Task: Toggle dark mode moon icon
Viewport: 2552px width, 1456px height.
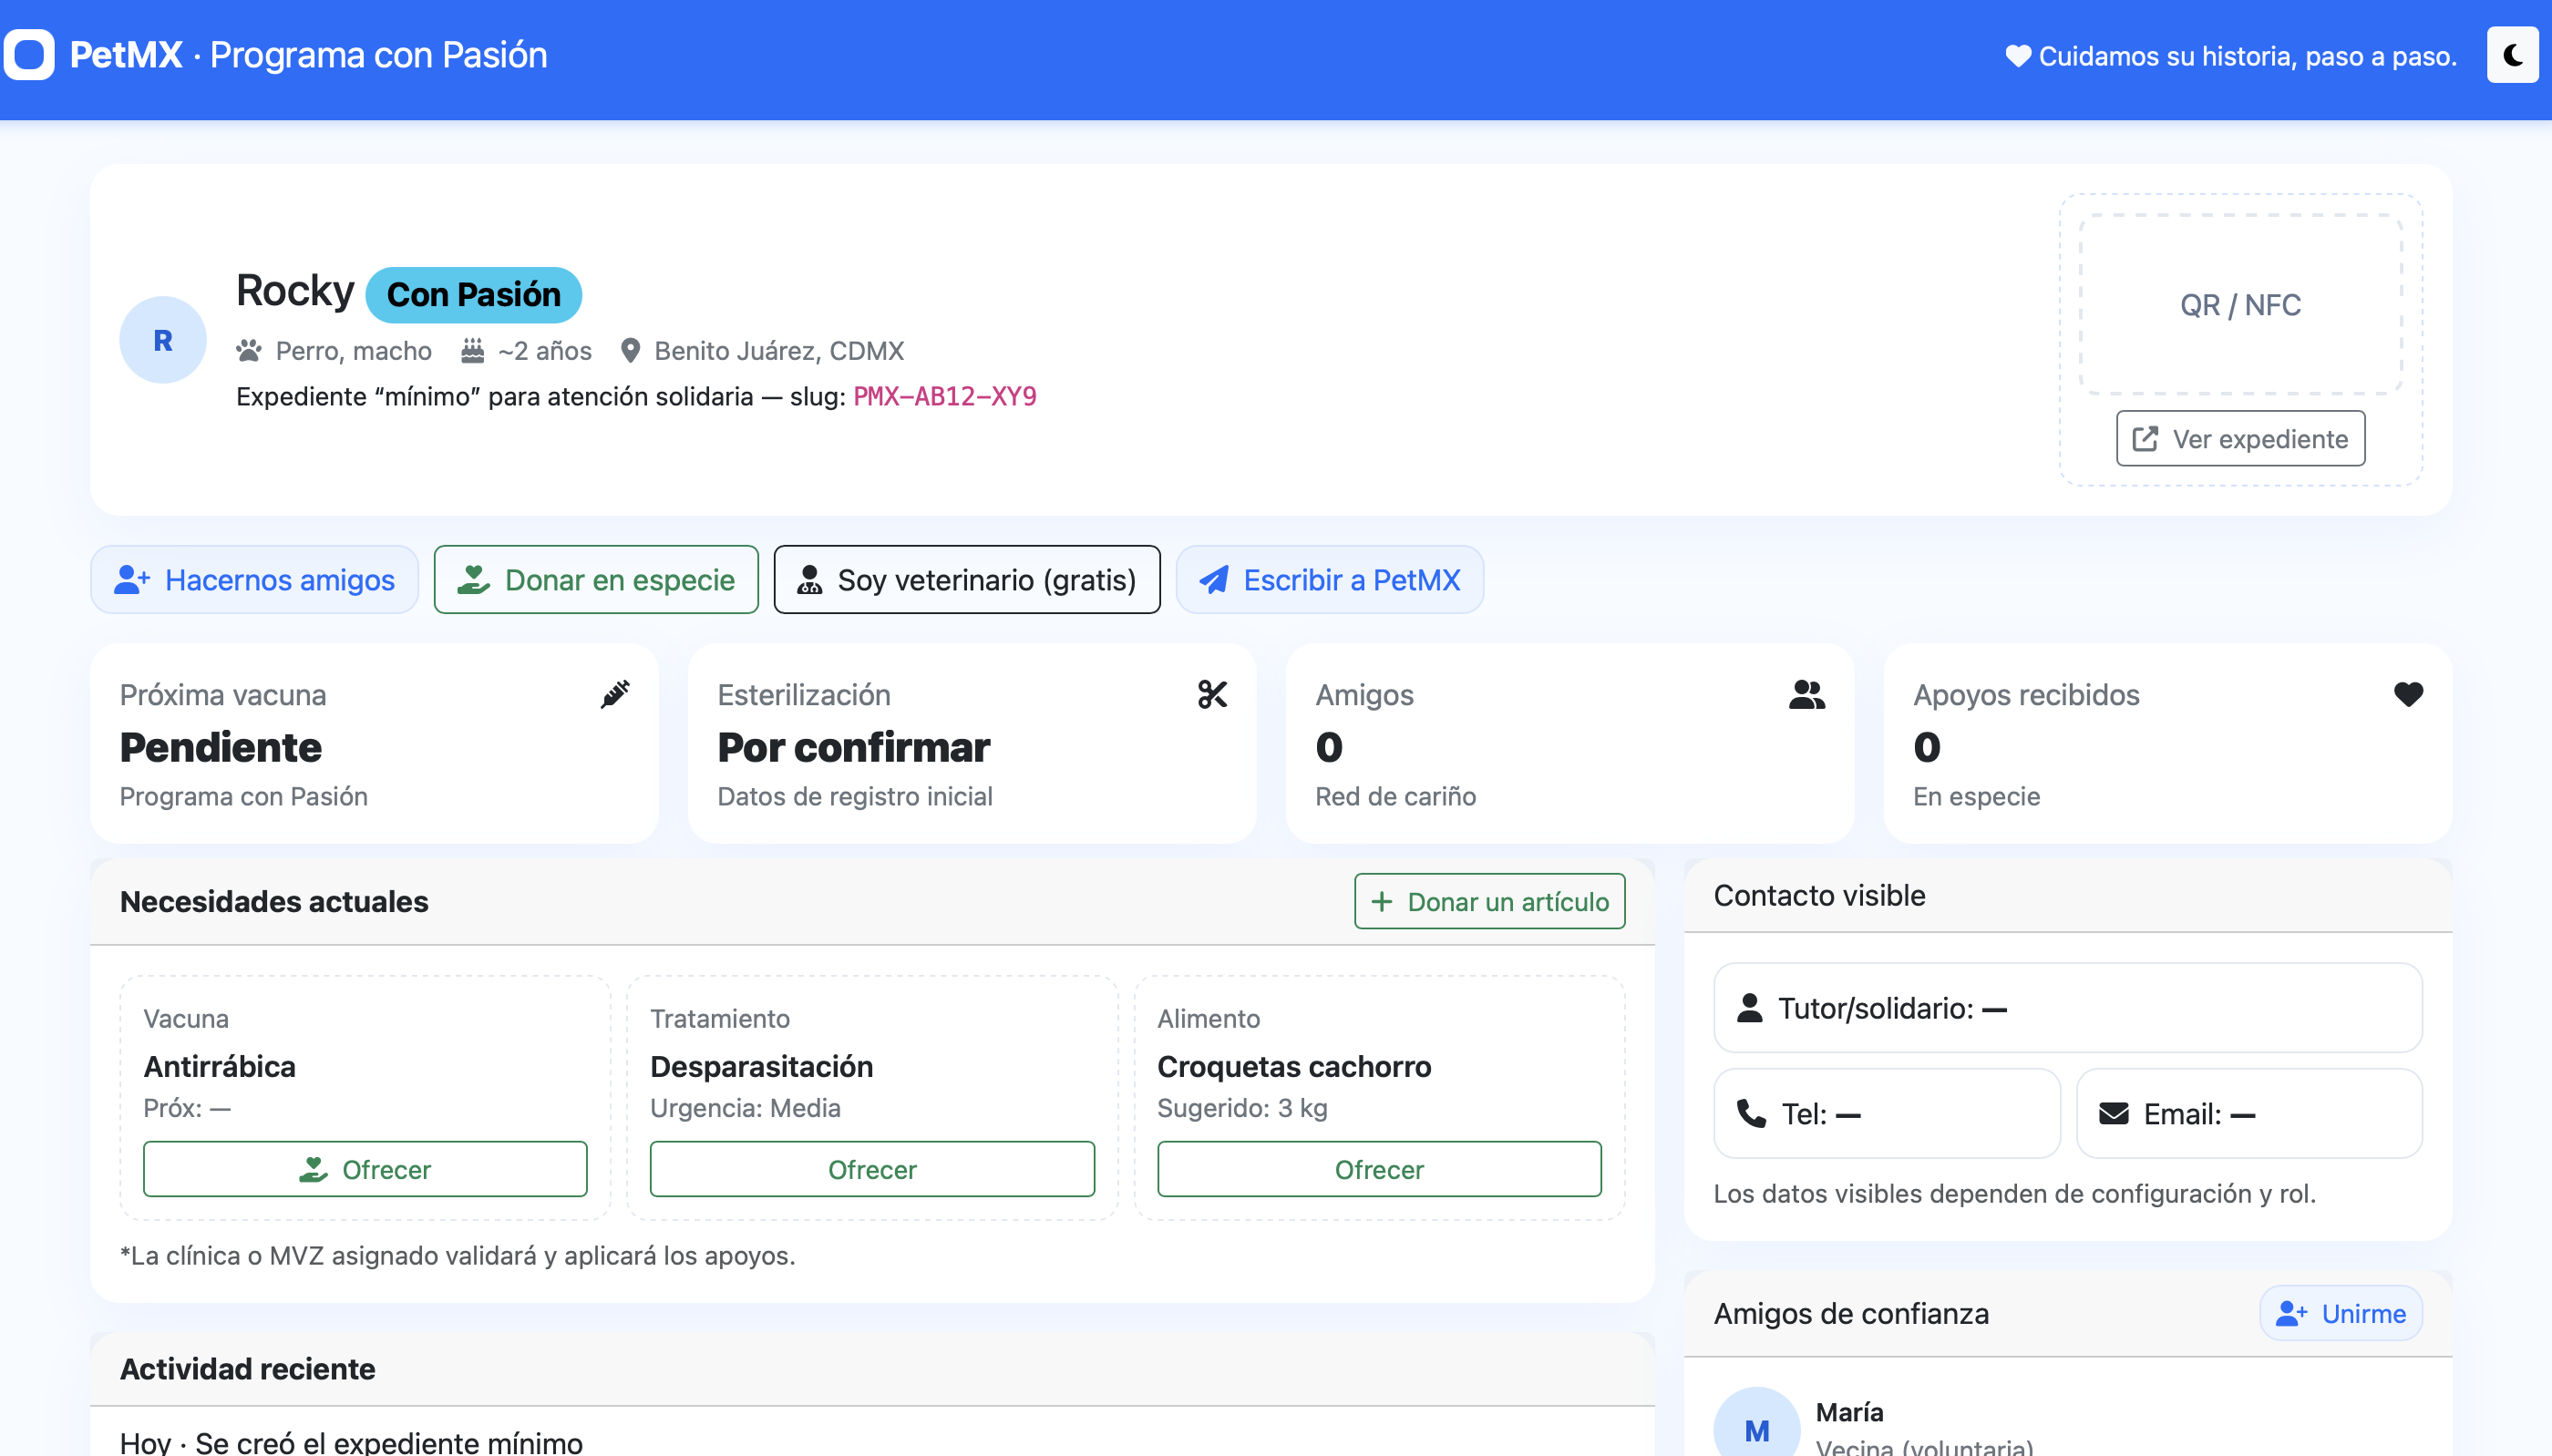Action: 2511,55
